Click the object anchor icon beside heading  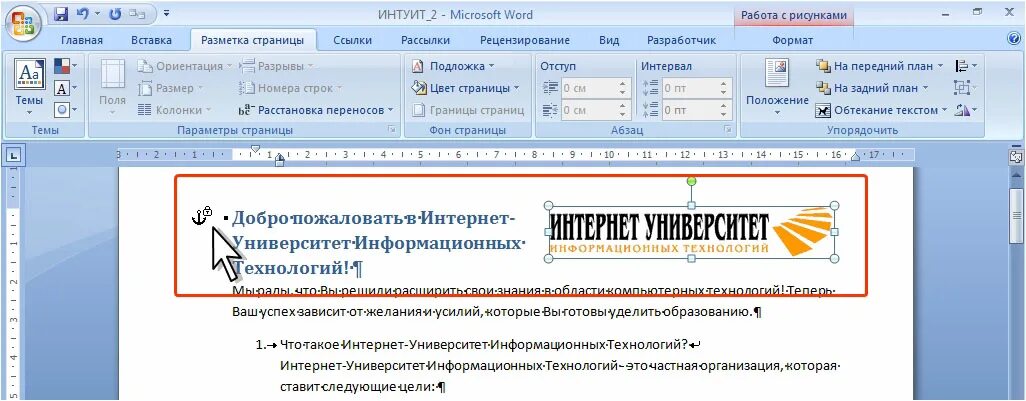[202, 216]
